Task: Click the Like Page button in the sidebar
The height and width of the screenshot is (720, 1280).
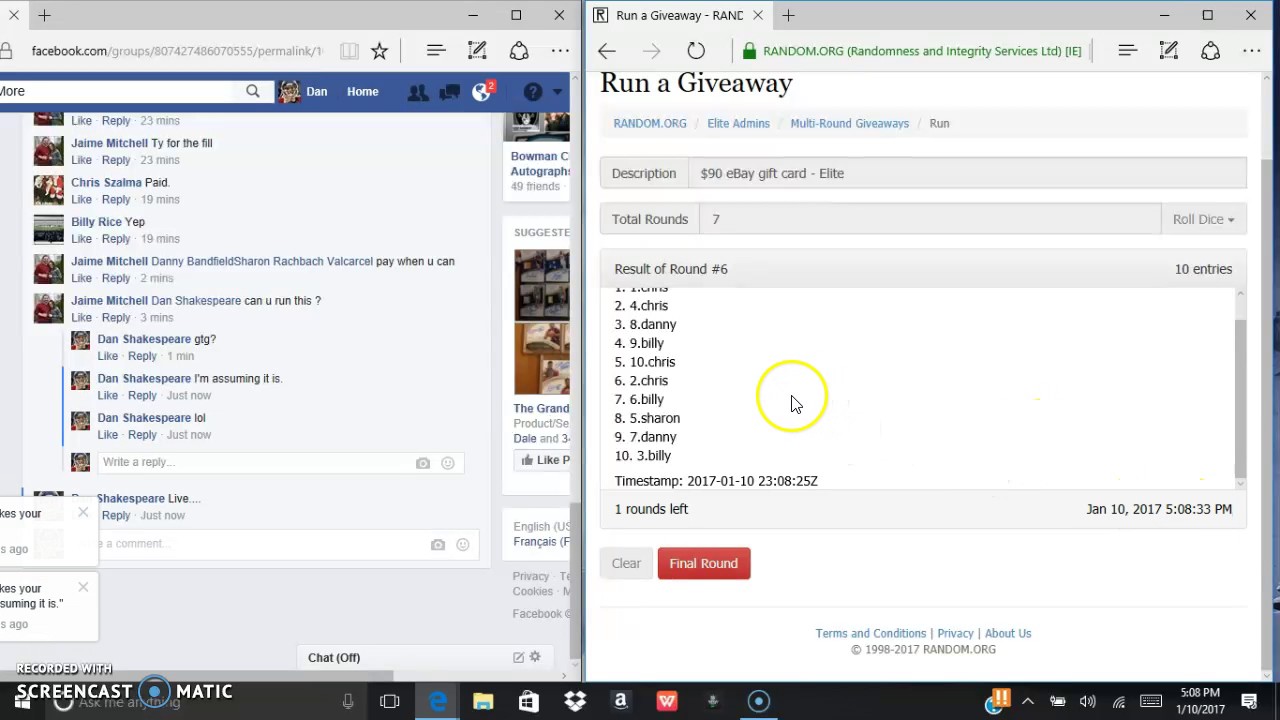Action: pyautogui.click(x=541, y=460)
